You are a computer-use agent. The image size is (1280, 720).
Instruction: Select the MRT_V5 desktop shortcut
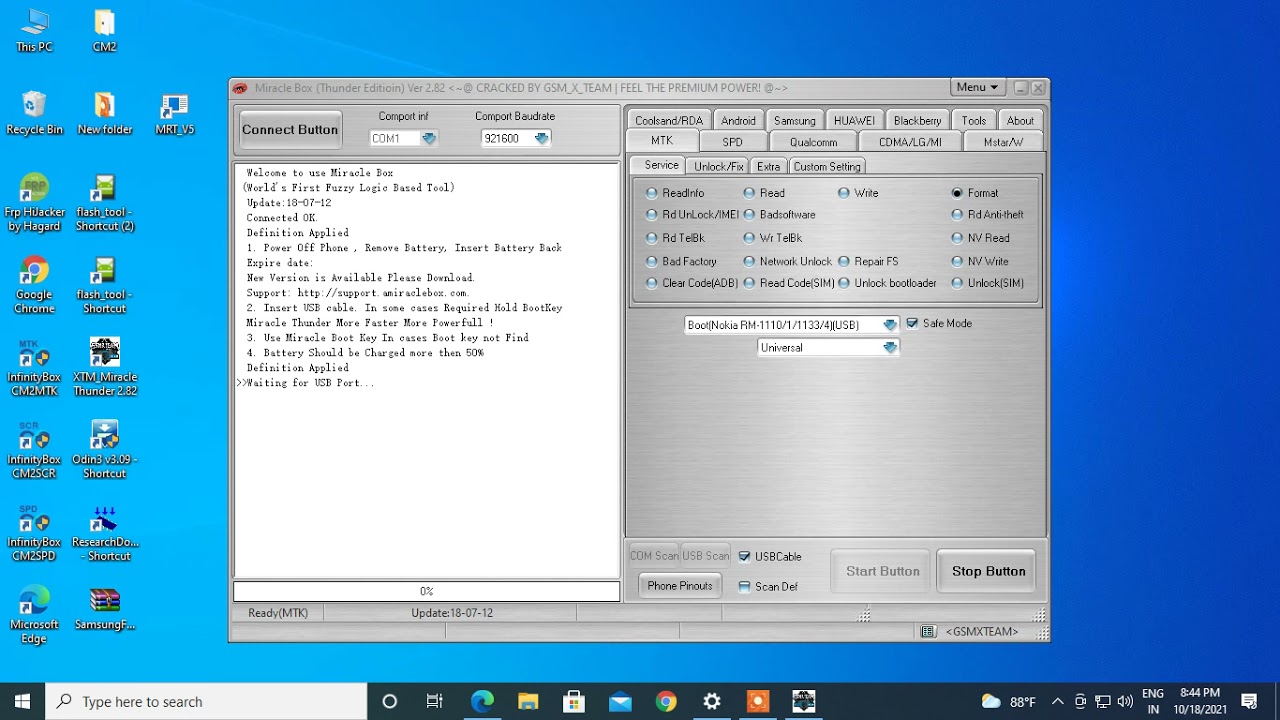point(175,113)
